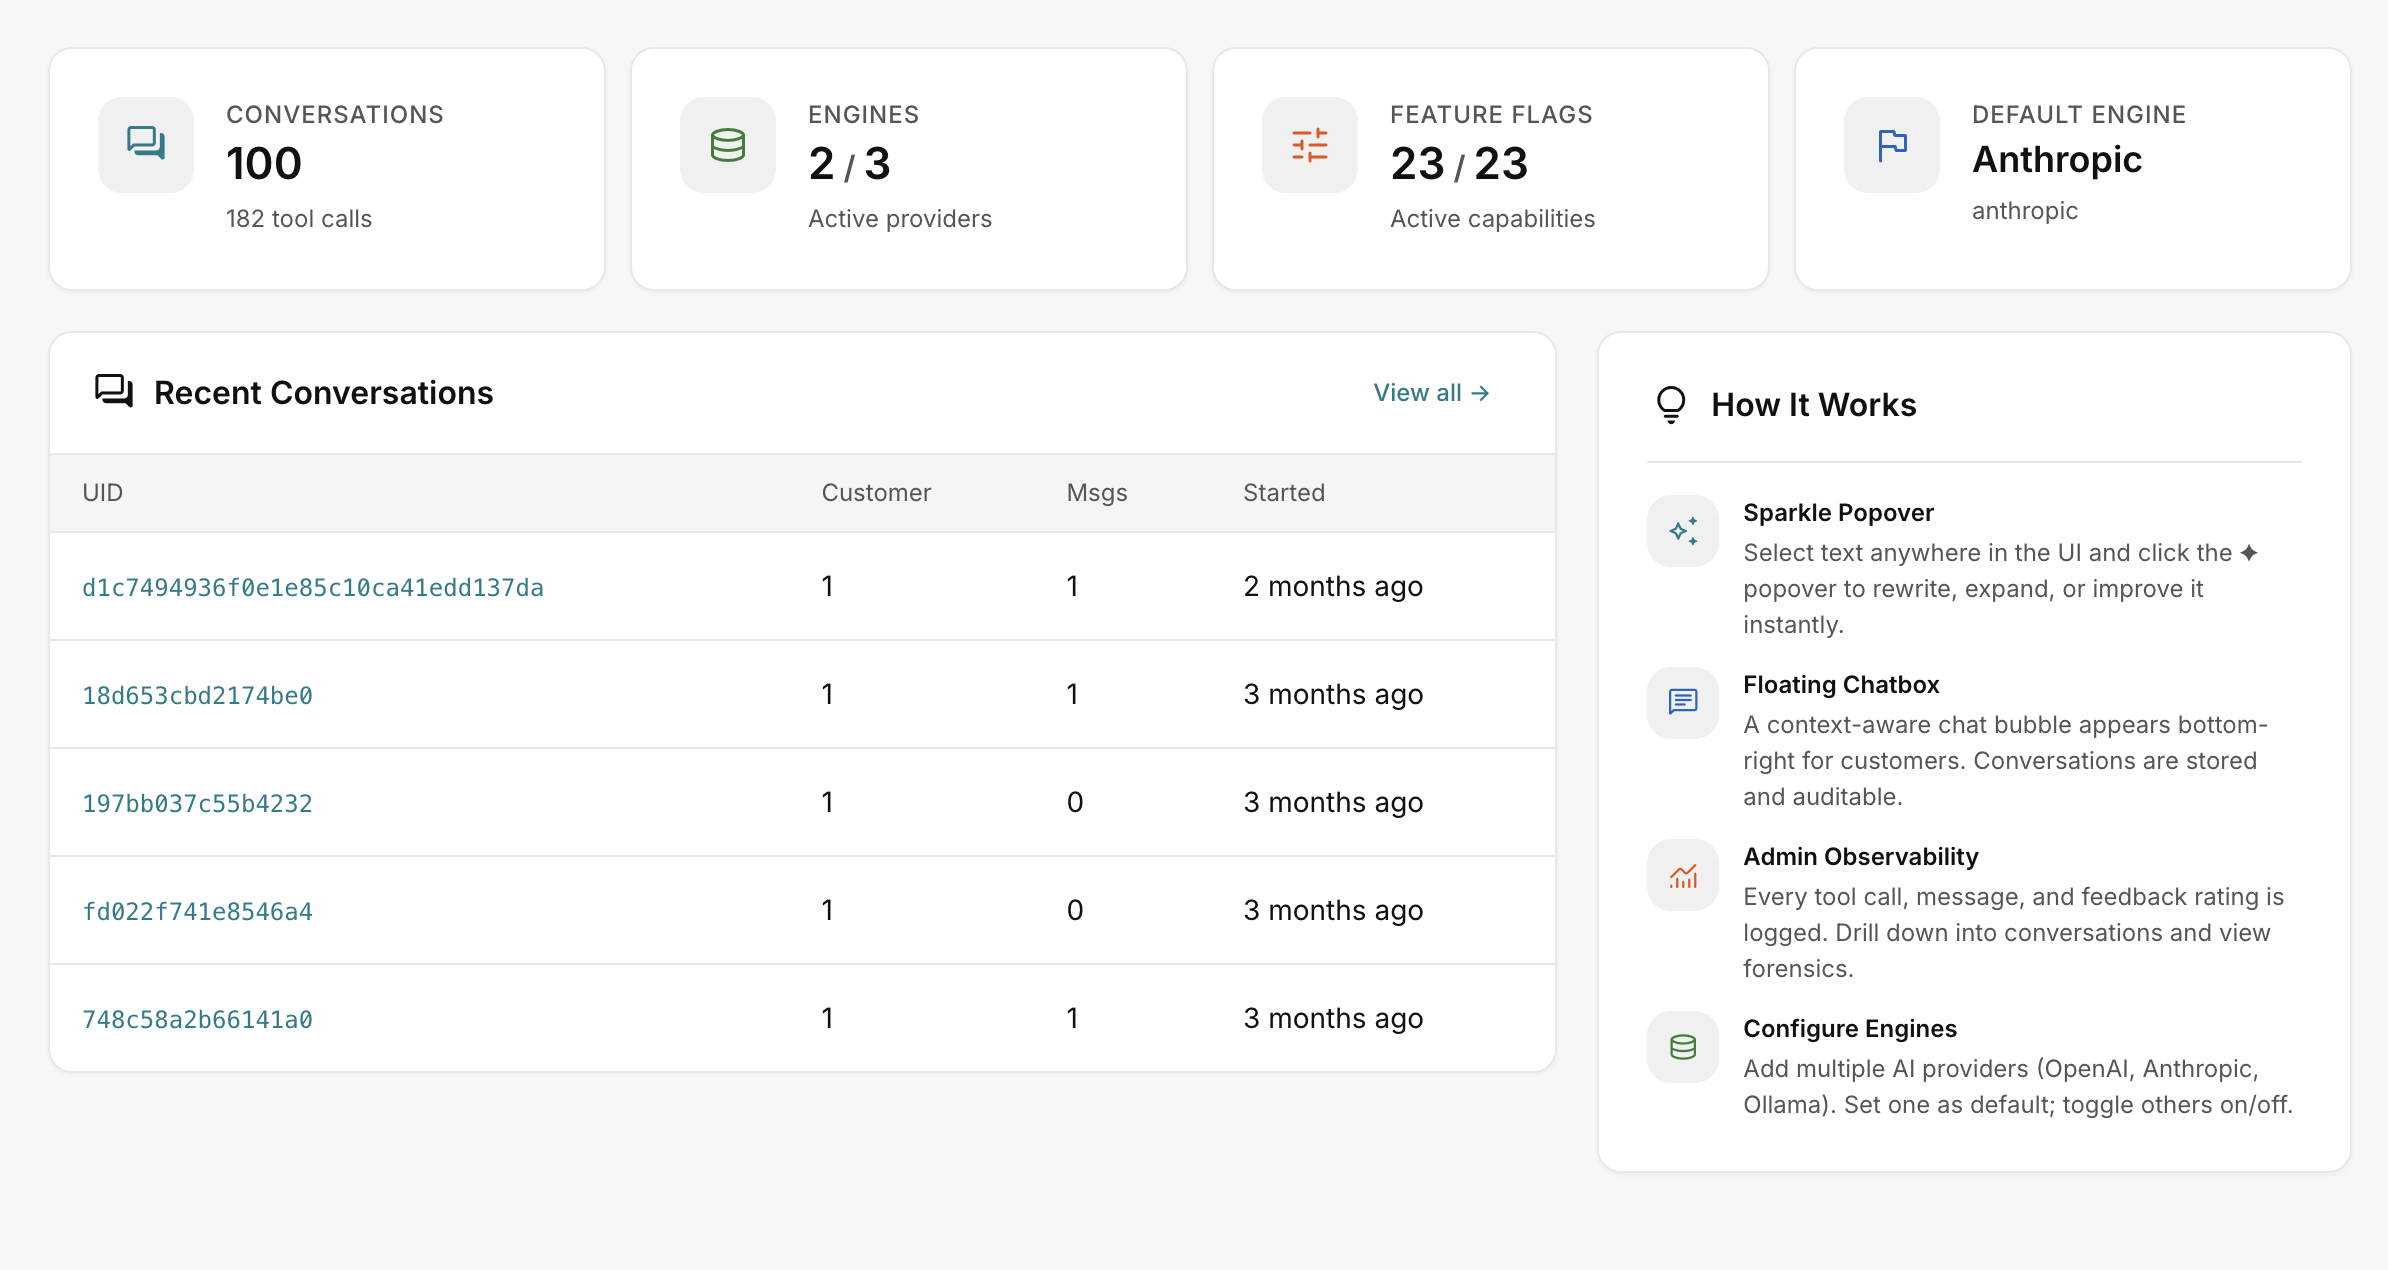
Task: Click the Floating Chatbox message icon
Action: 1683,702
